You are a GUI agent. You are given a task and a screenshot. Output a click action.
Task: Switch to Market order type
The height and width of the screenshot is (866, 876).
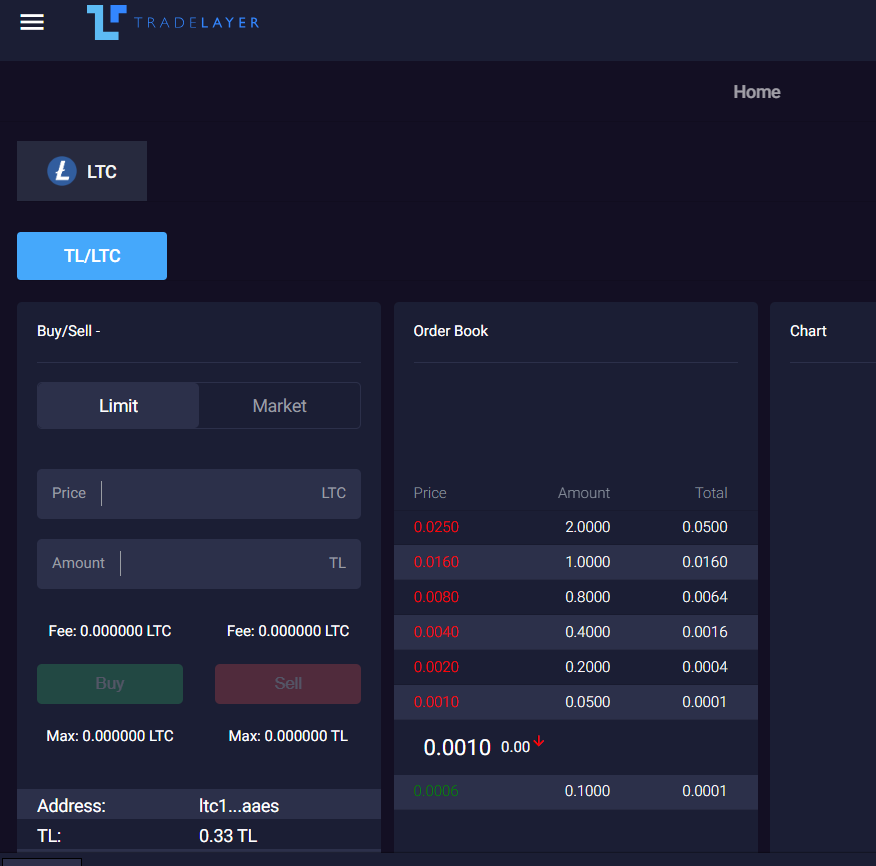click(279, 406)
